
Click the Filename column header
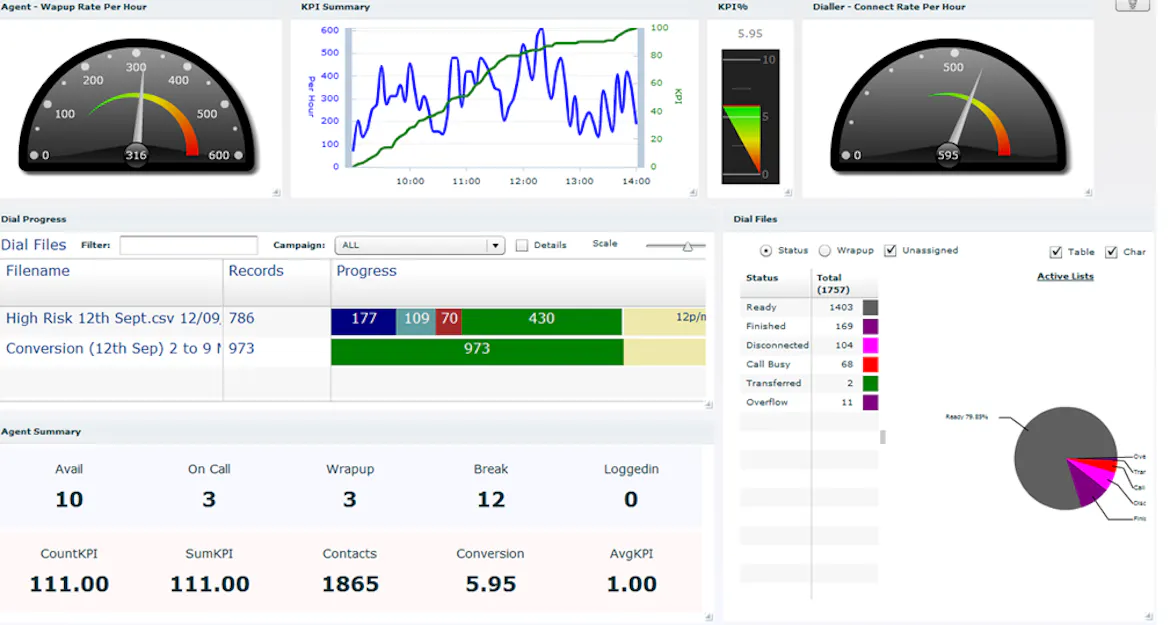coord(38,271)
